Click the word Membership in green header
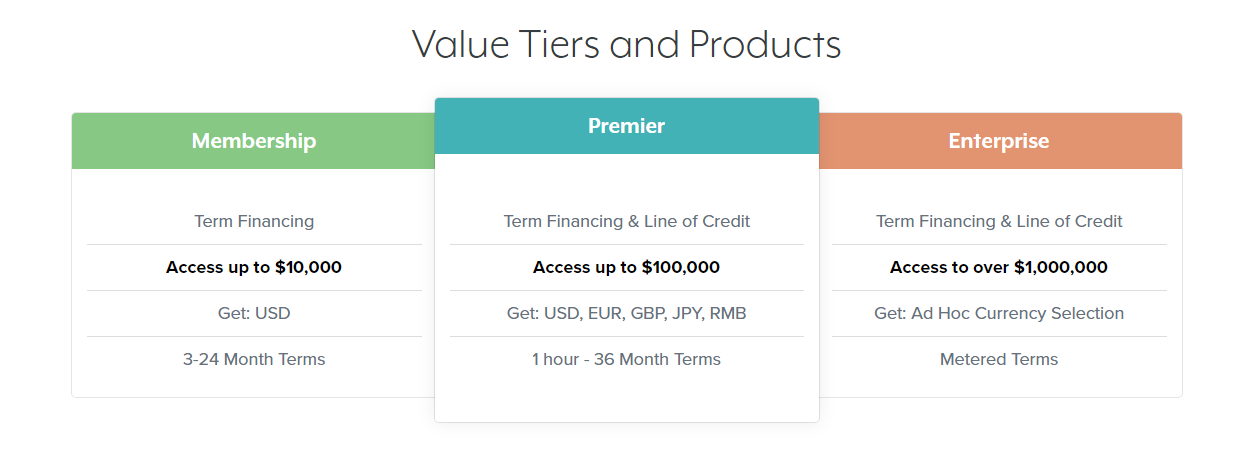Viewport: 1248px width, 453px height. click(x=254, y=141)
